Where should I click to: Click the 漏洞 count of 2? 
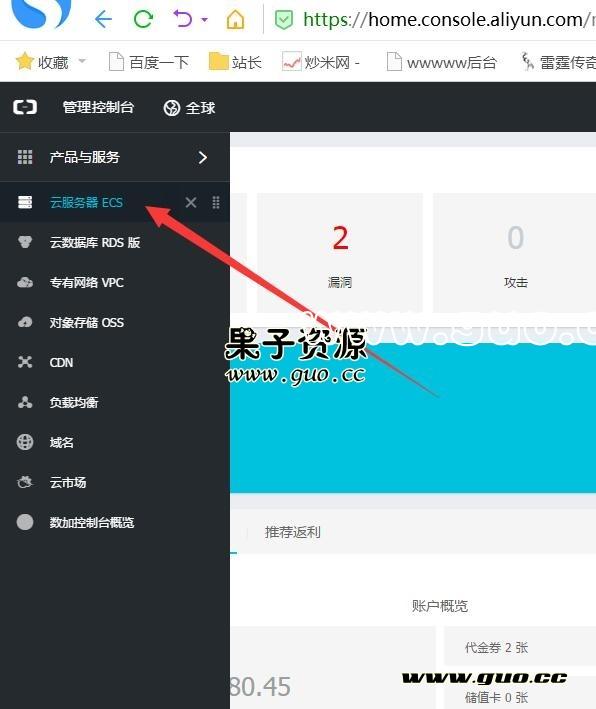tap(340, 238)
